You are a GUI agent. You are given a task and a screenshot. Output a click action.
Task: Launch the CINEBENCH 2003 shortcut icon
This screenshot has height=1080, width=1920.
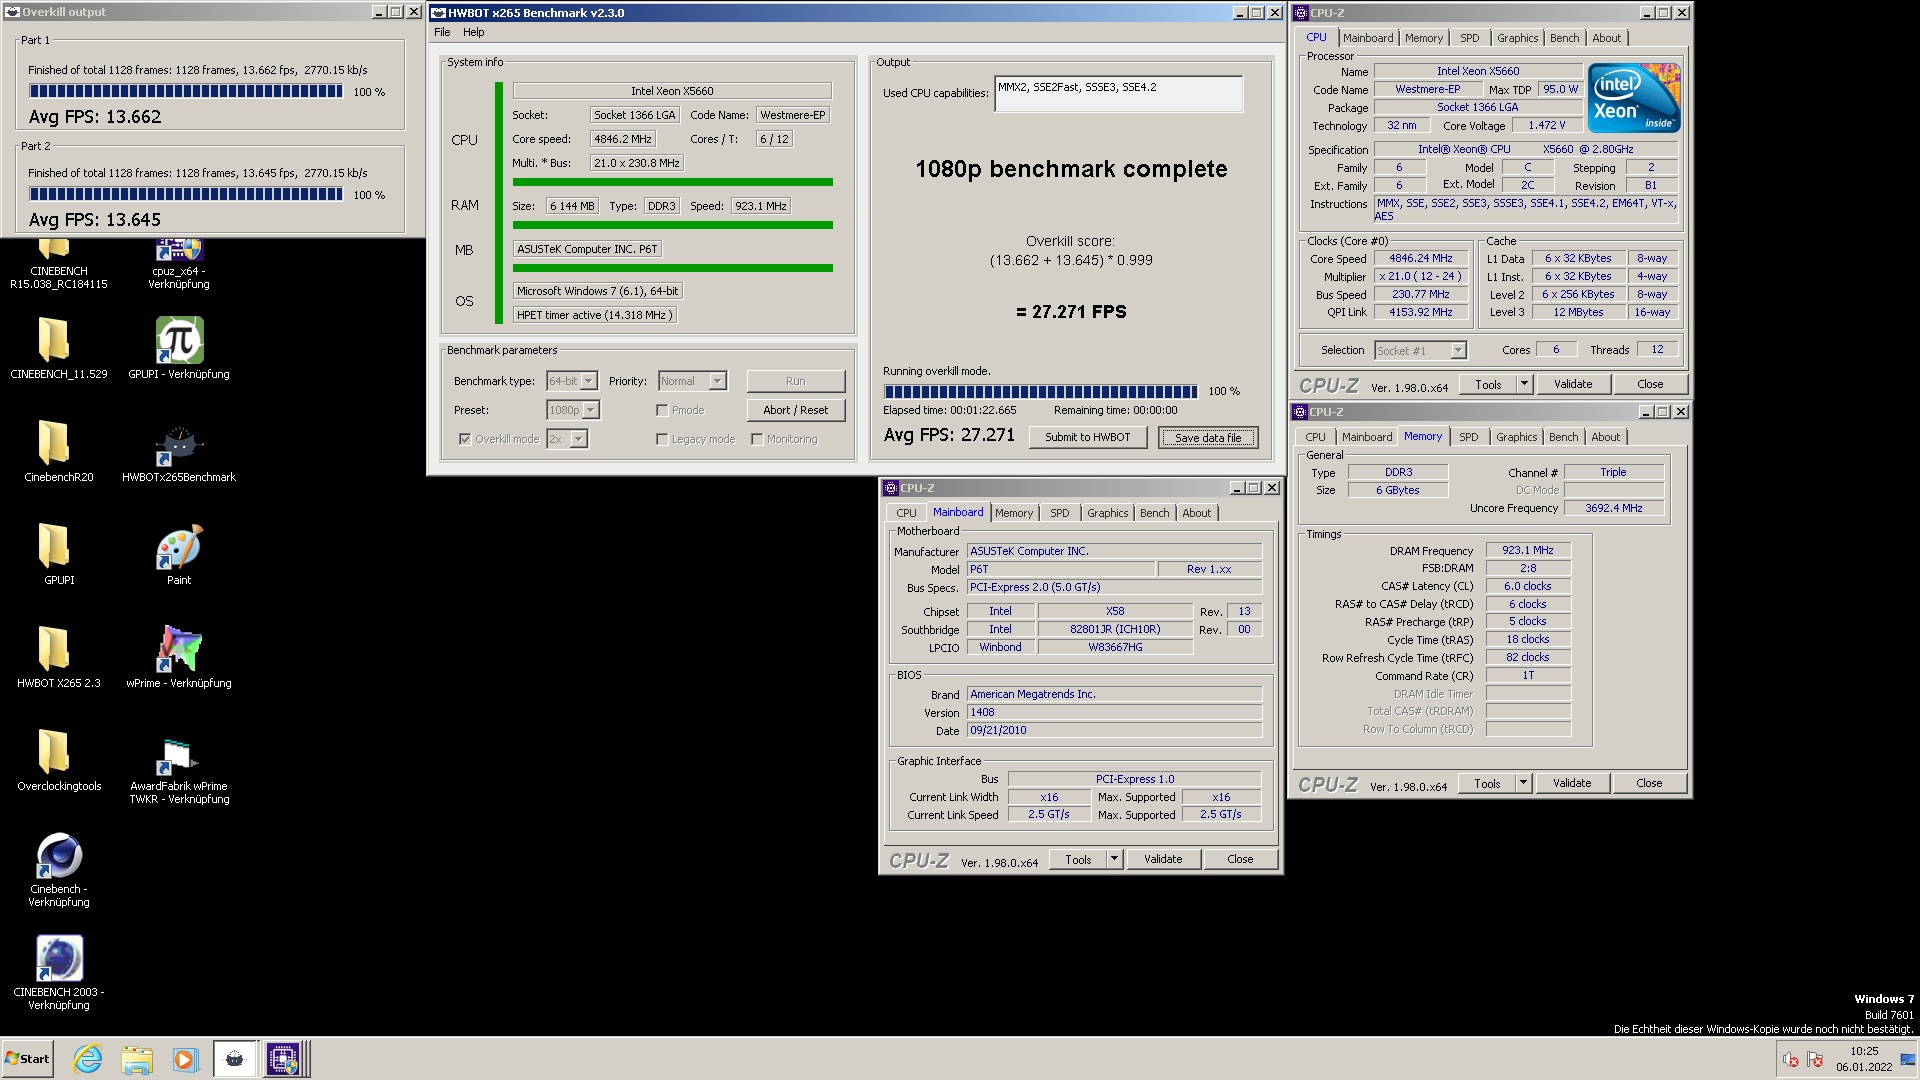pos(59,958)
